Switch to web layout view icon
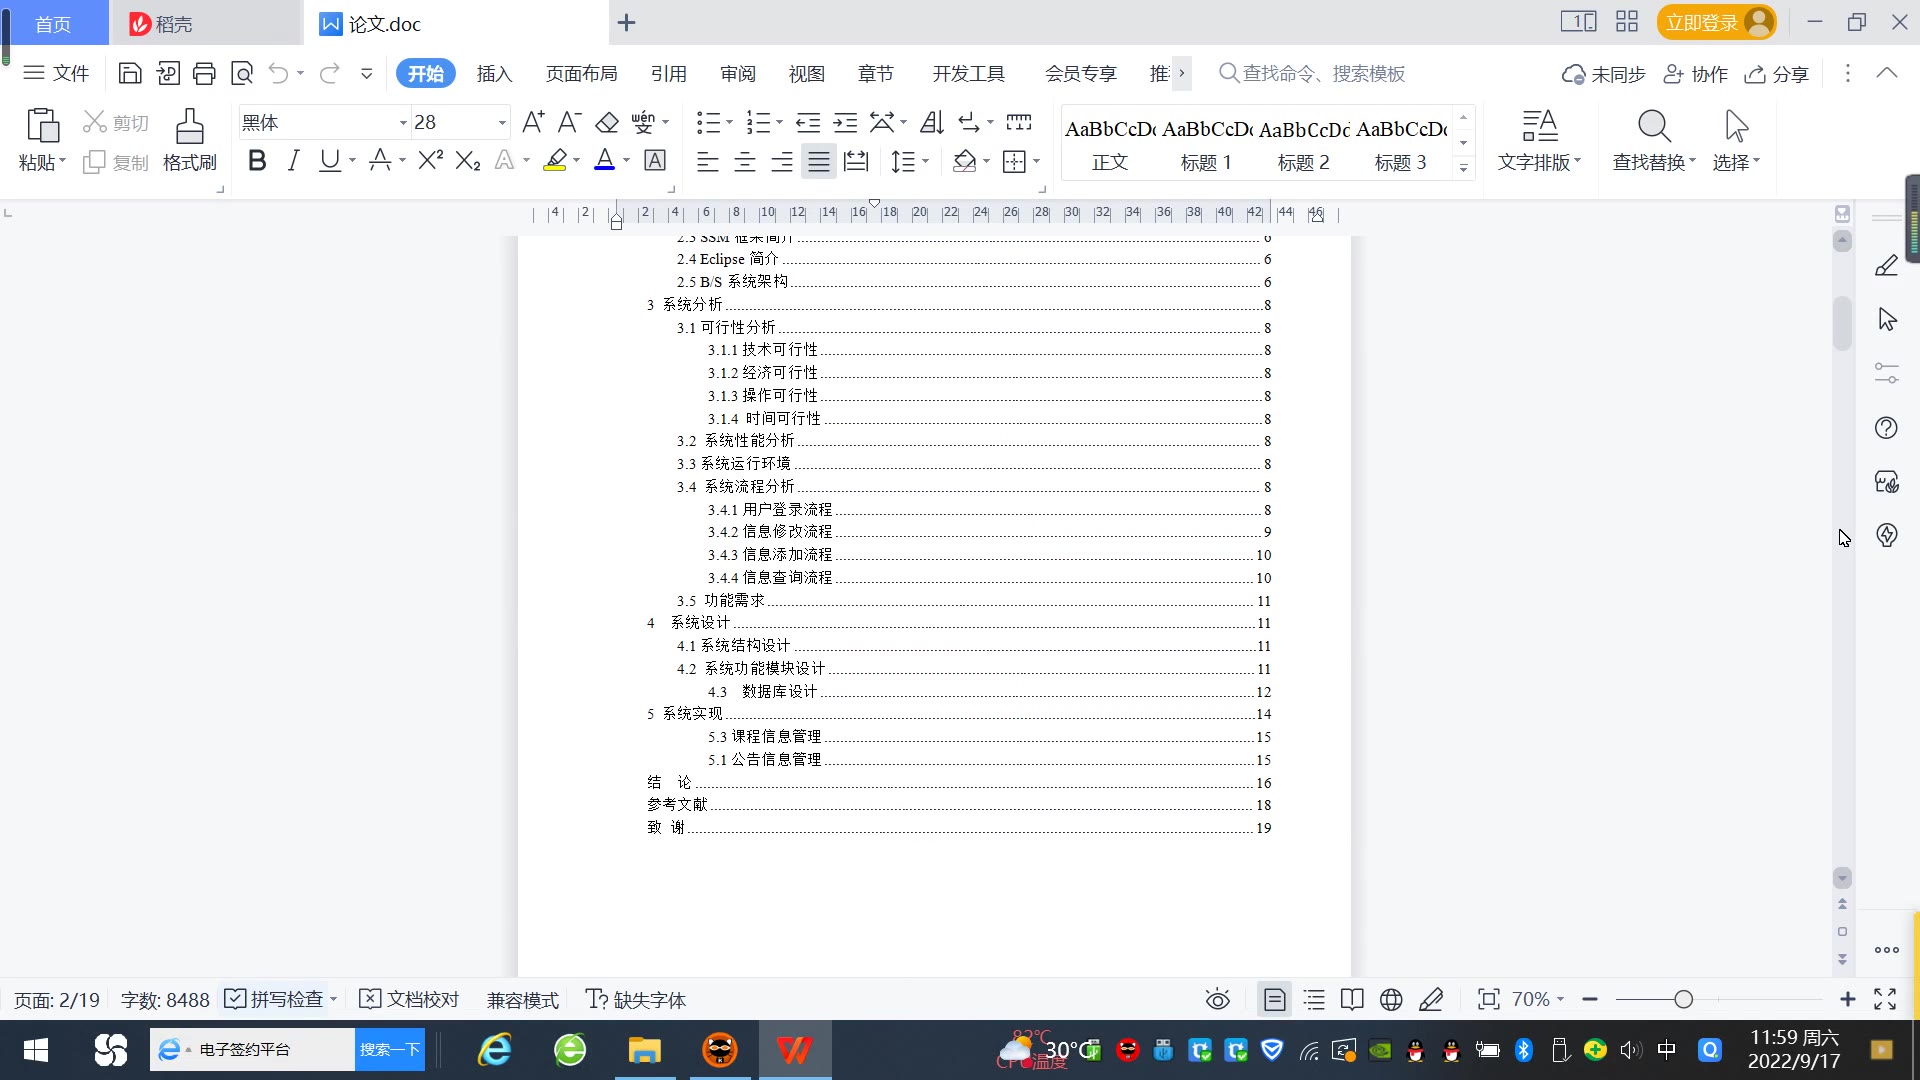The height and width of the screenshot is (1080, 1920). point(1391,999)
